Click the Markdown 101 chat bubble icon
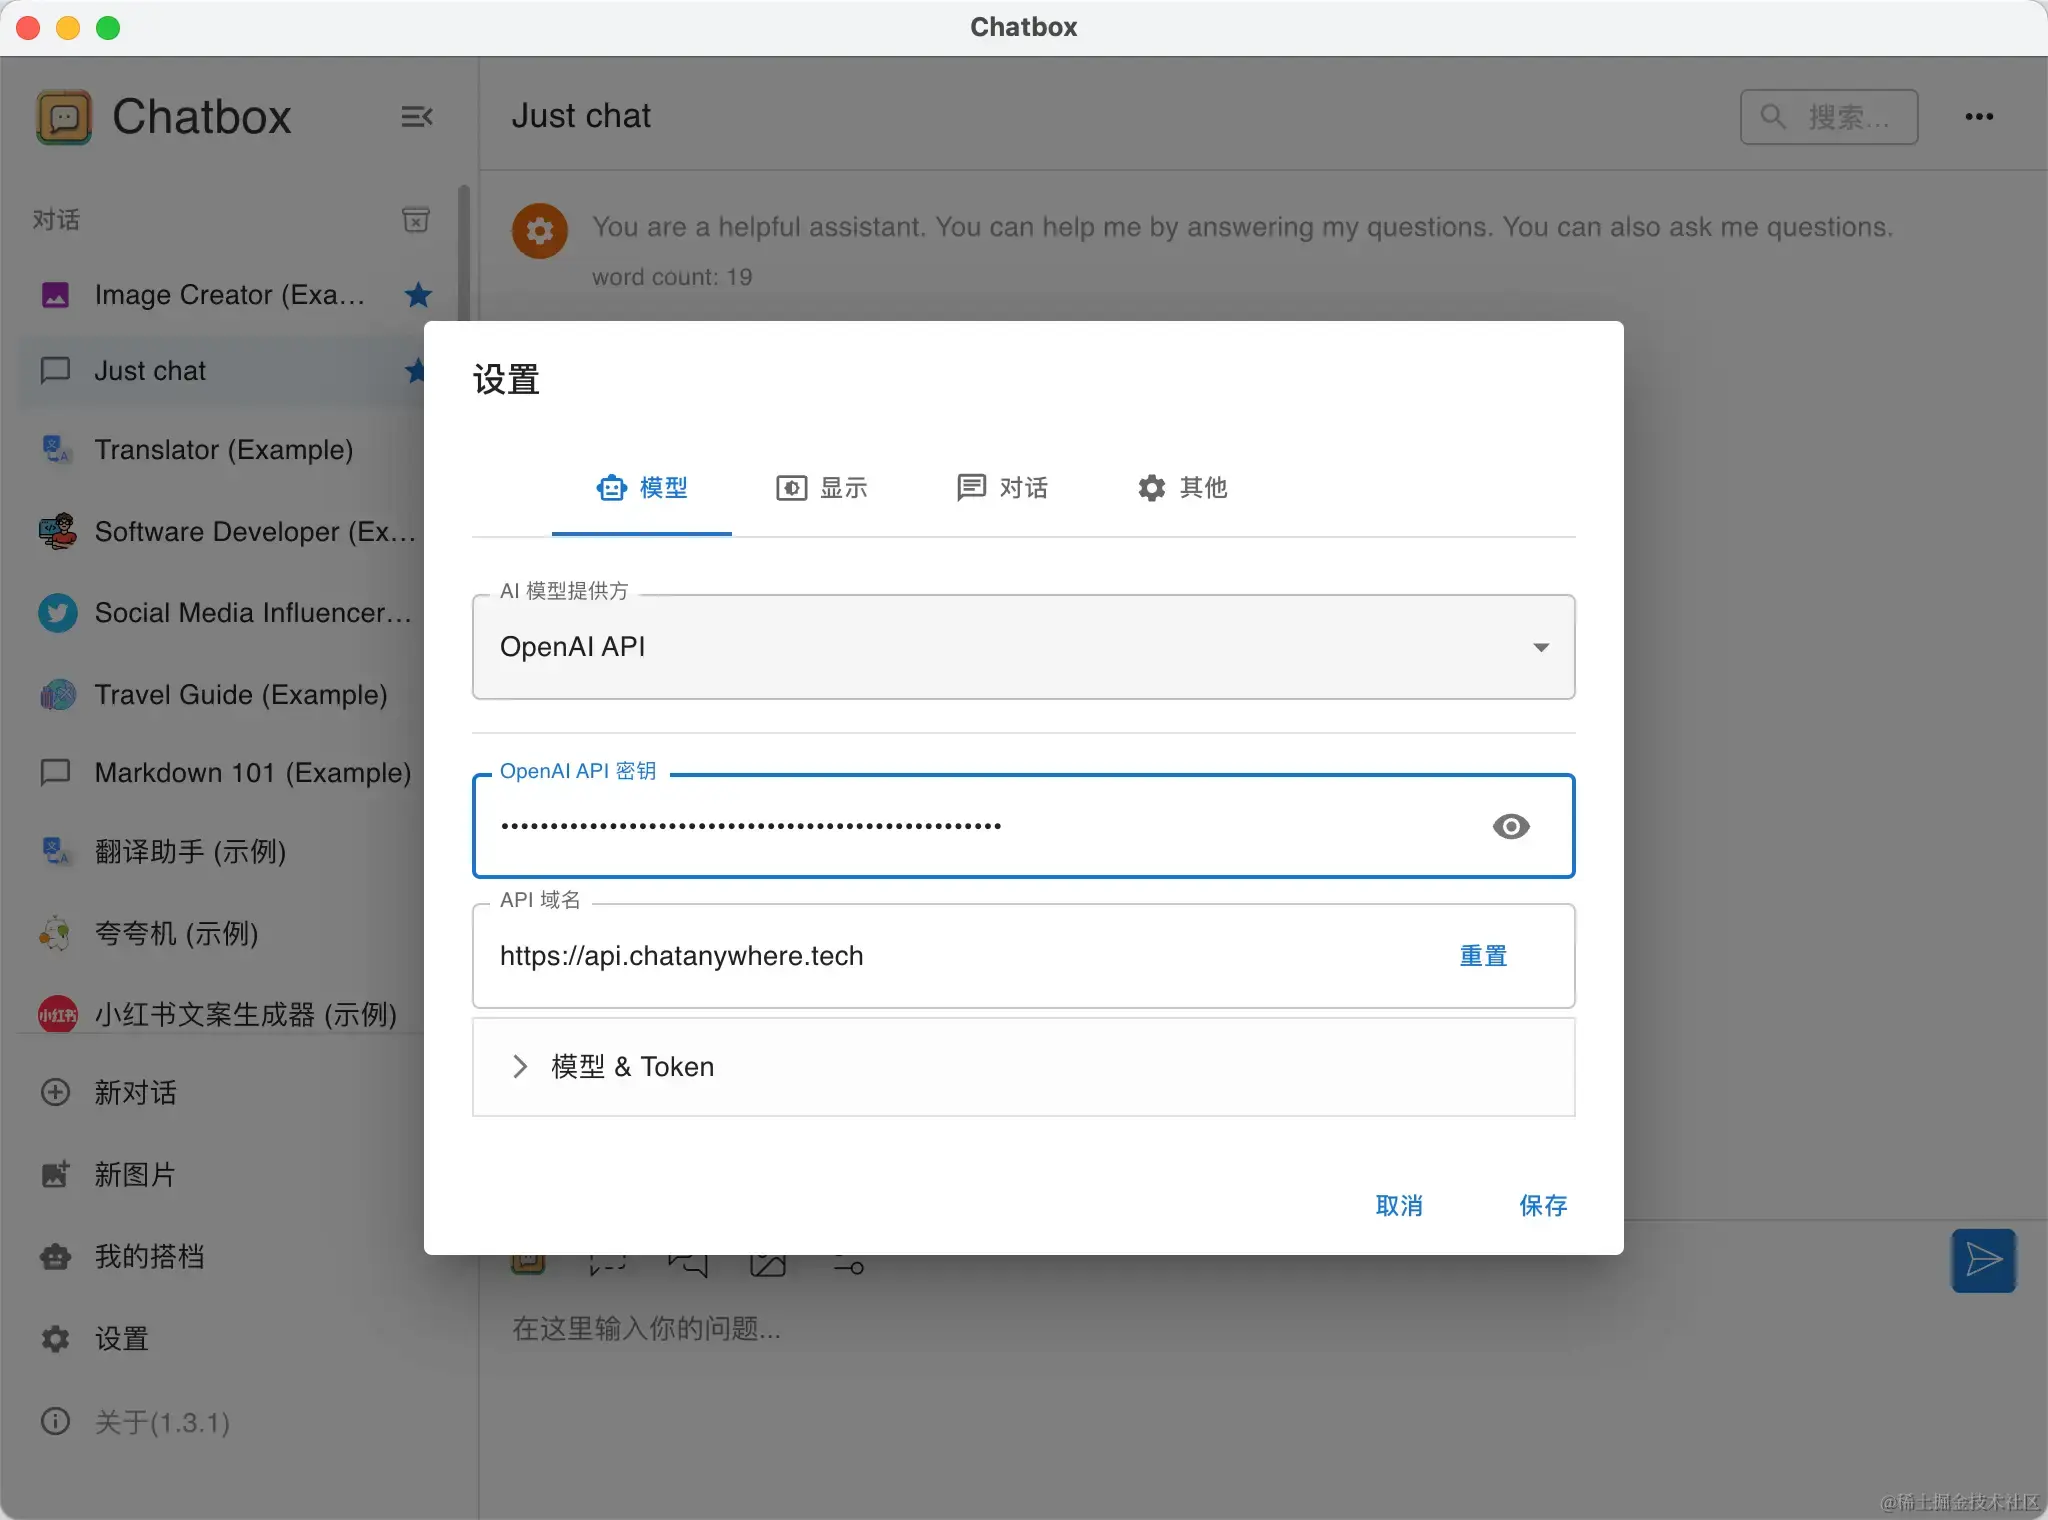2048x1520 pixels. coord(55,772)
